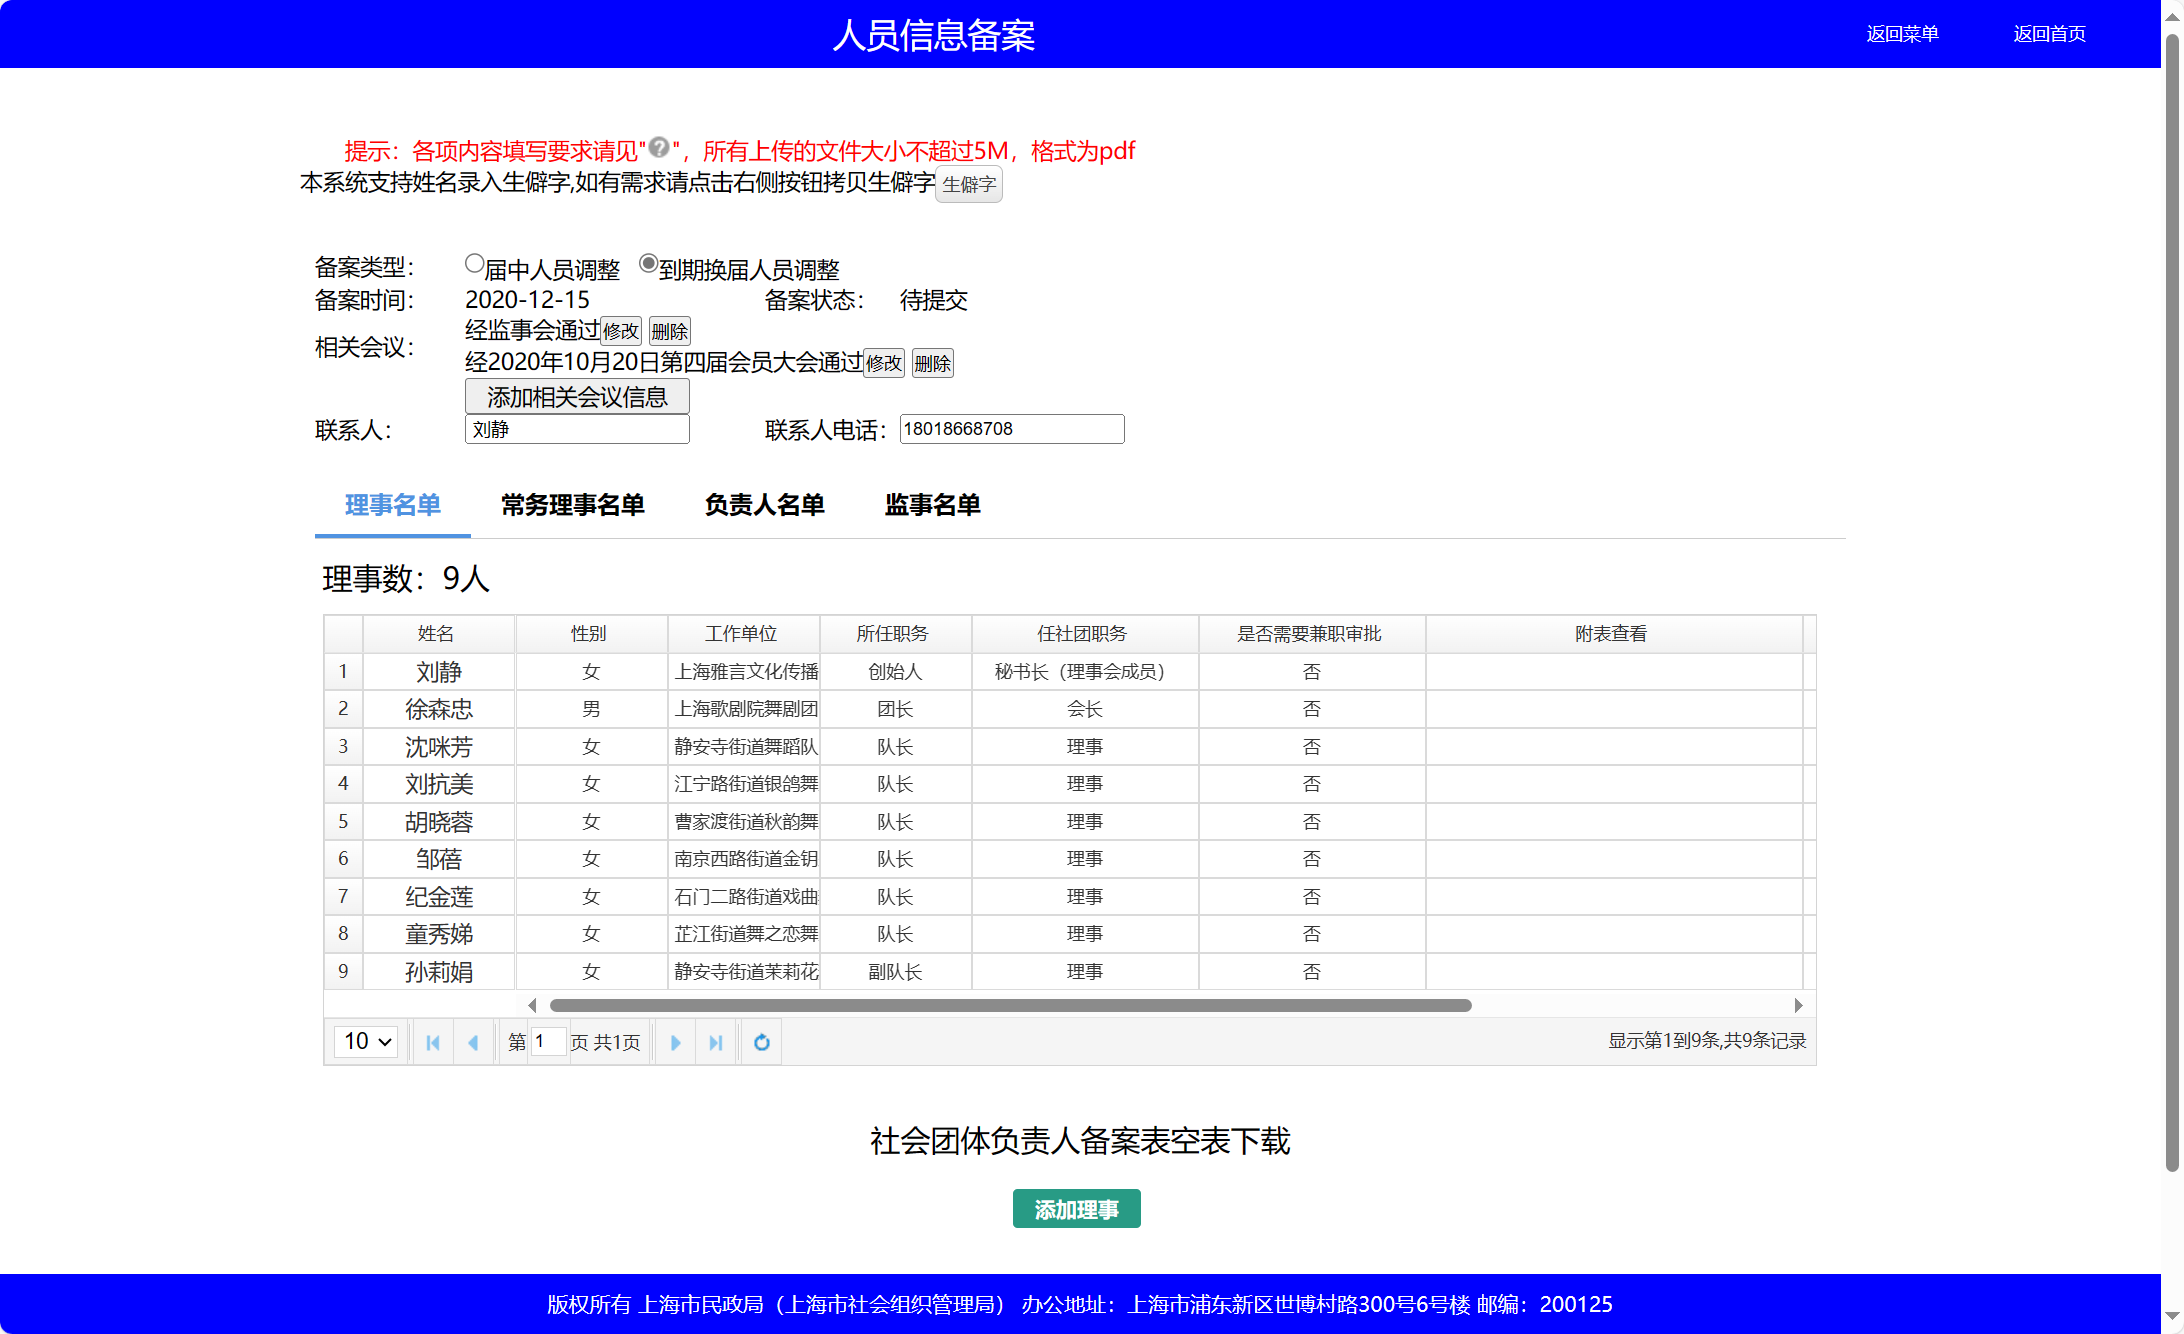Click 添加相关会议信息 button
Screen dimensions: 2184x1334
577,397
